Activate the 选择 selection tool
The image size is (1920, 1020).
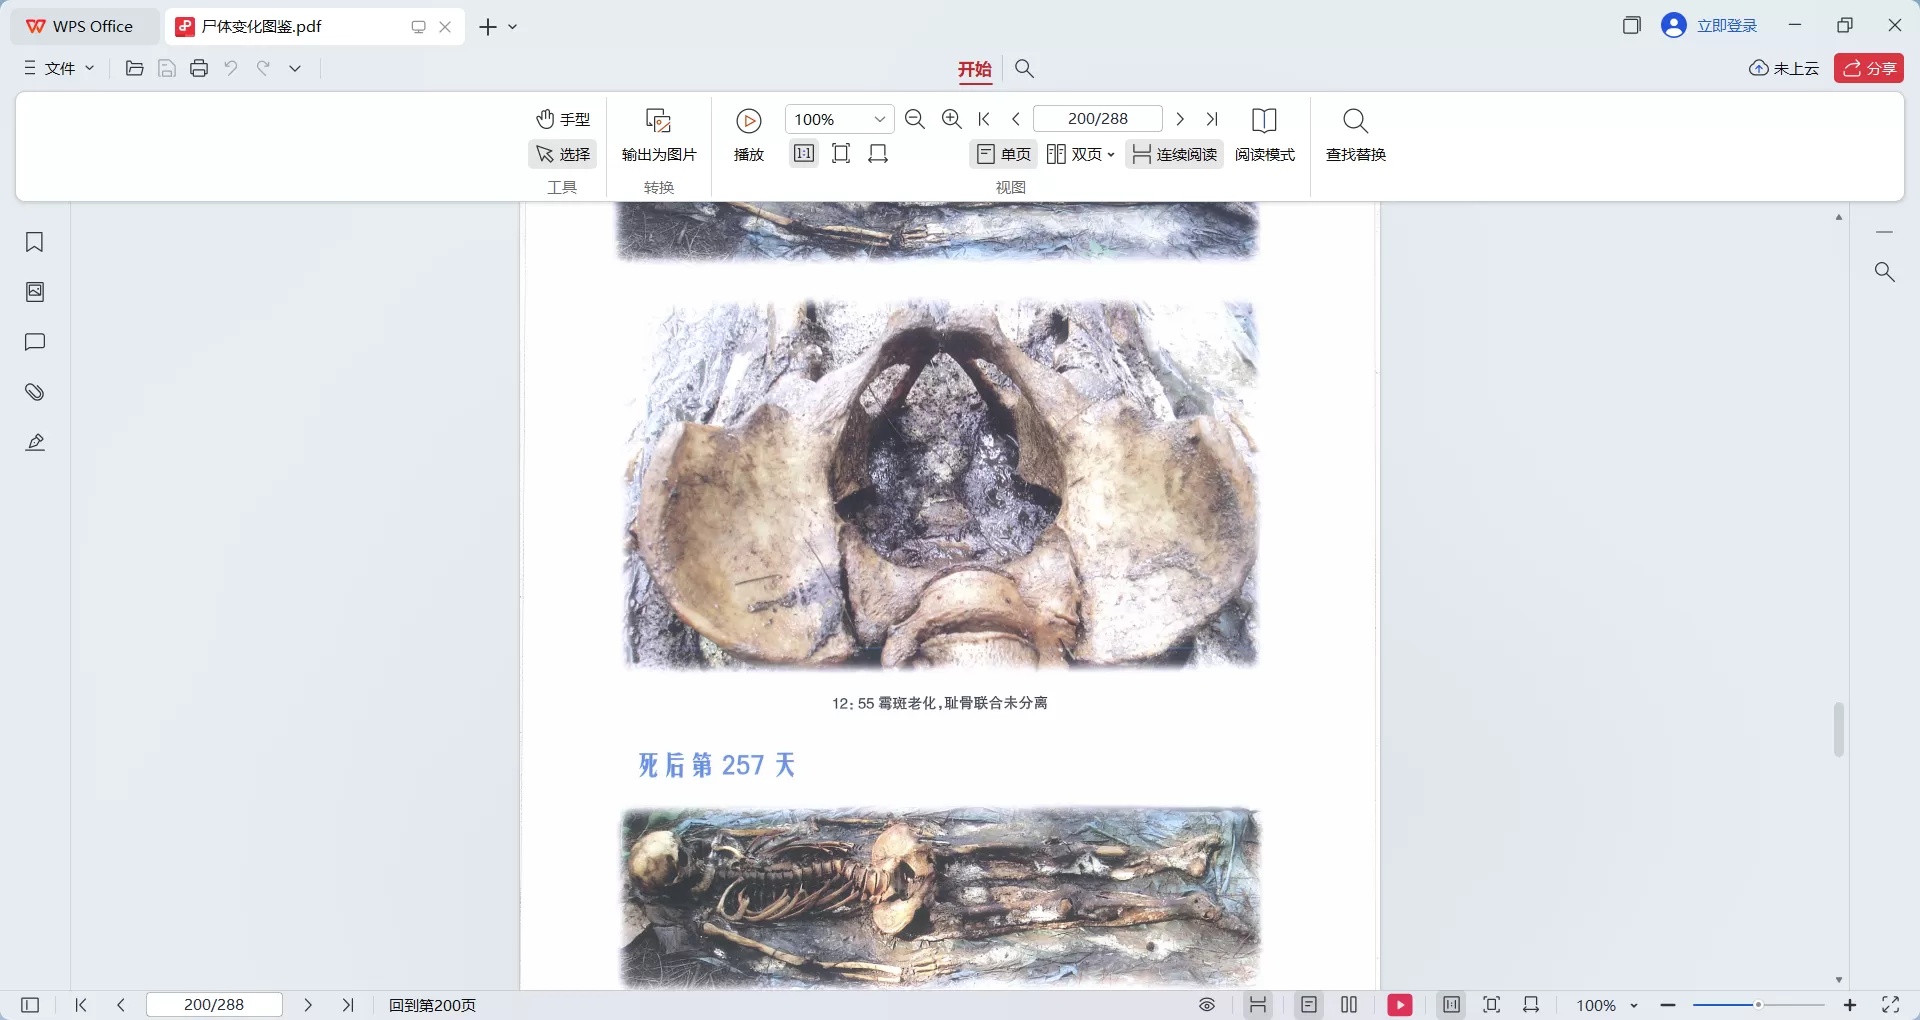coord(562,154)
